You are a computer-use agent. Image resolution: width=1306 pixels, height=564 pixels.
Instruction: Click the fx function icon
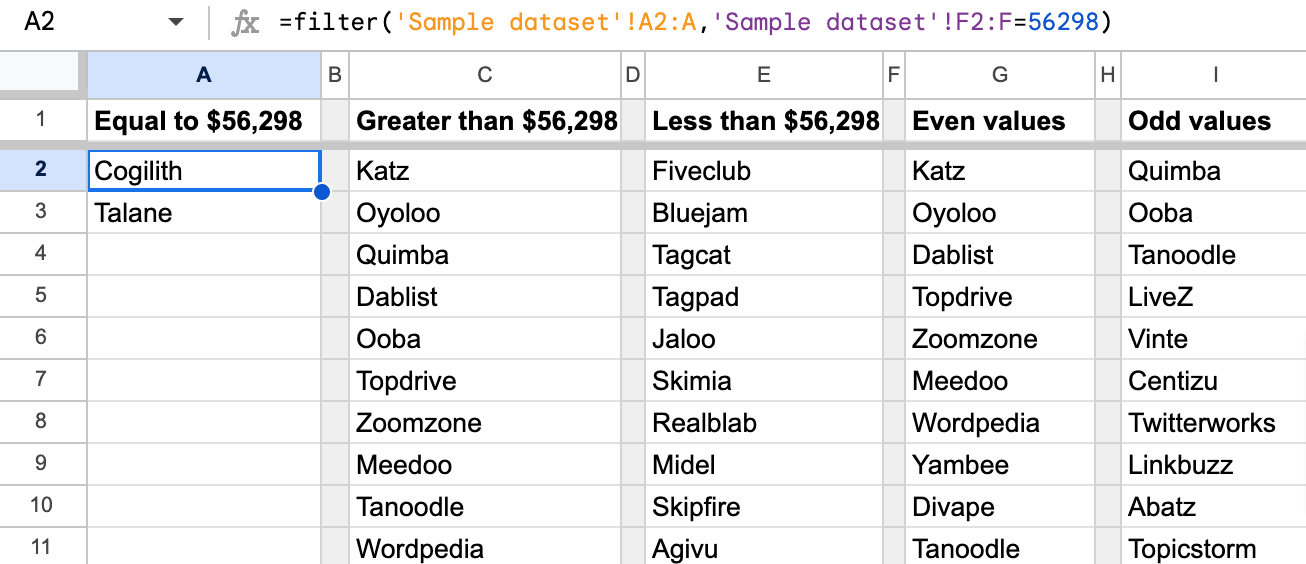245,22
